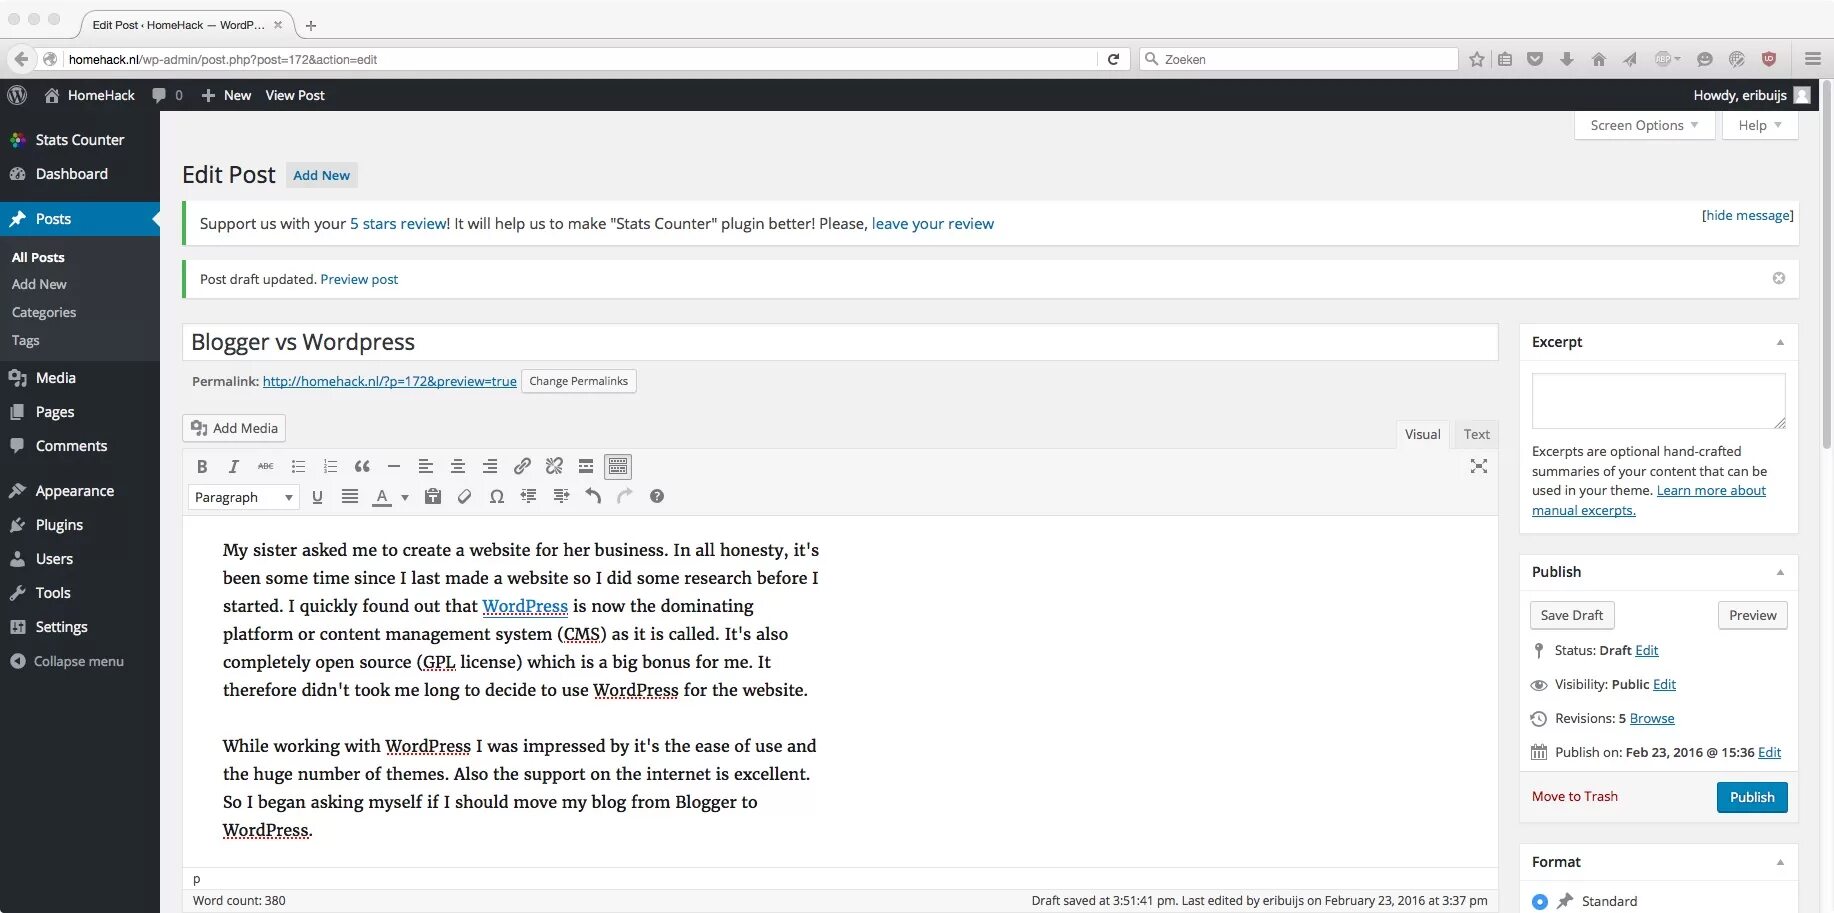Viewport: 1834px width, 913px height.
Task: Undo the last edit
Action: [593, 496]
